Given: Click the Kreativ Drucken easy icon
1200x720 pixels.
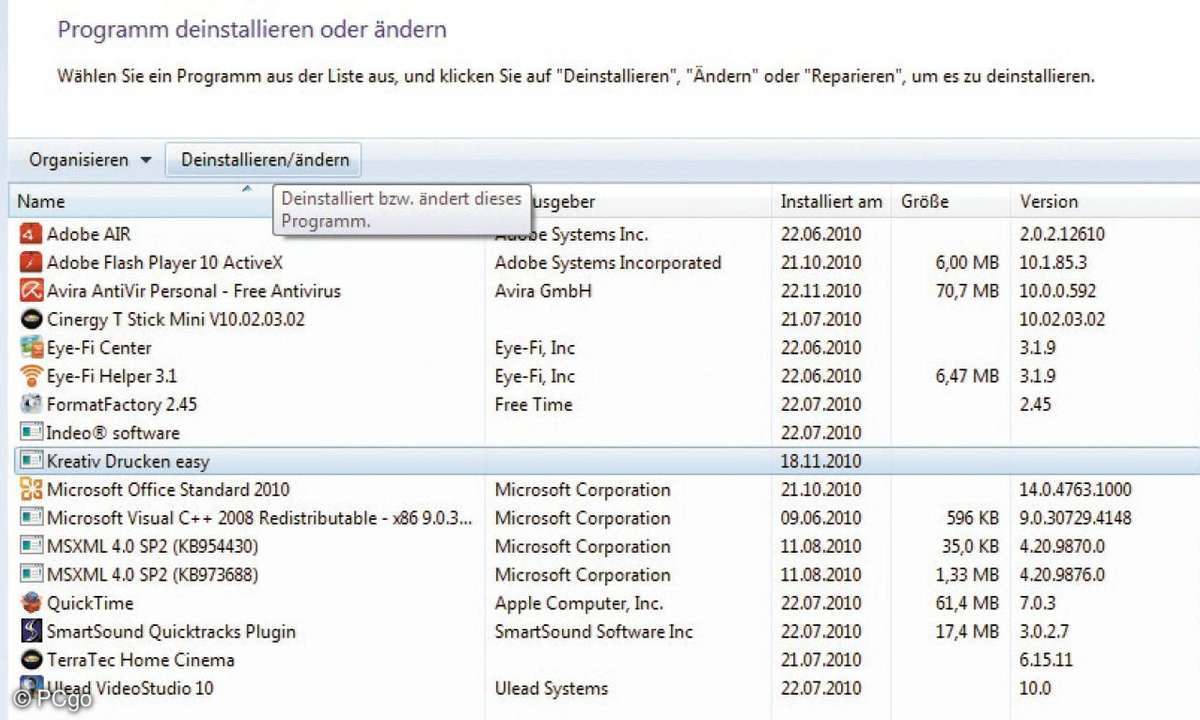Looking at the screenshot, I should point(30,461).
